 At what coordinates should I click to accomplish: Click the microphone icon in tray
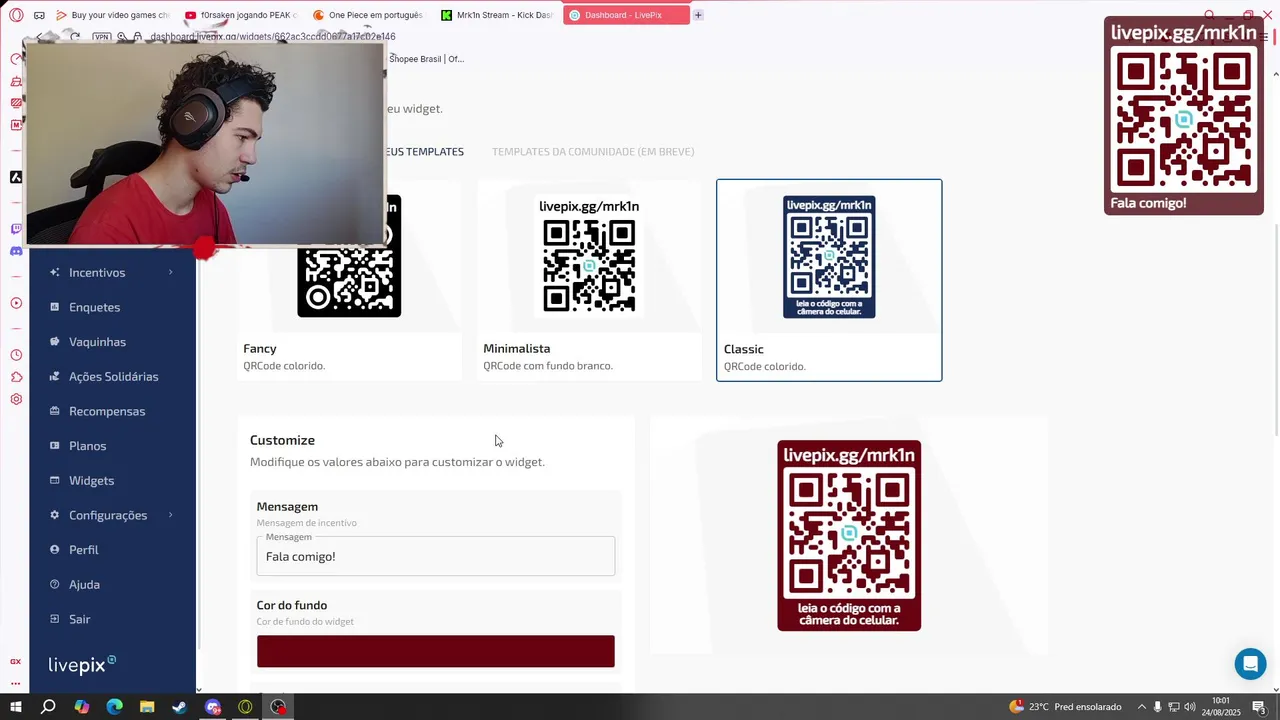[1158, 707]
